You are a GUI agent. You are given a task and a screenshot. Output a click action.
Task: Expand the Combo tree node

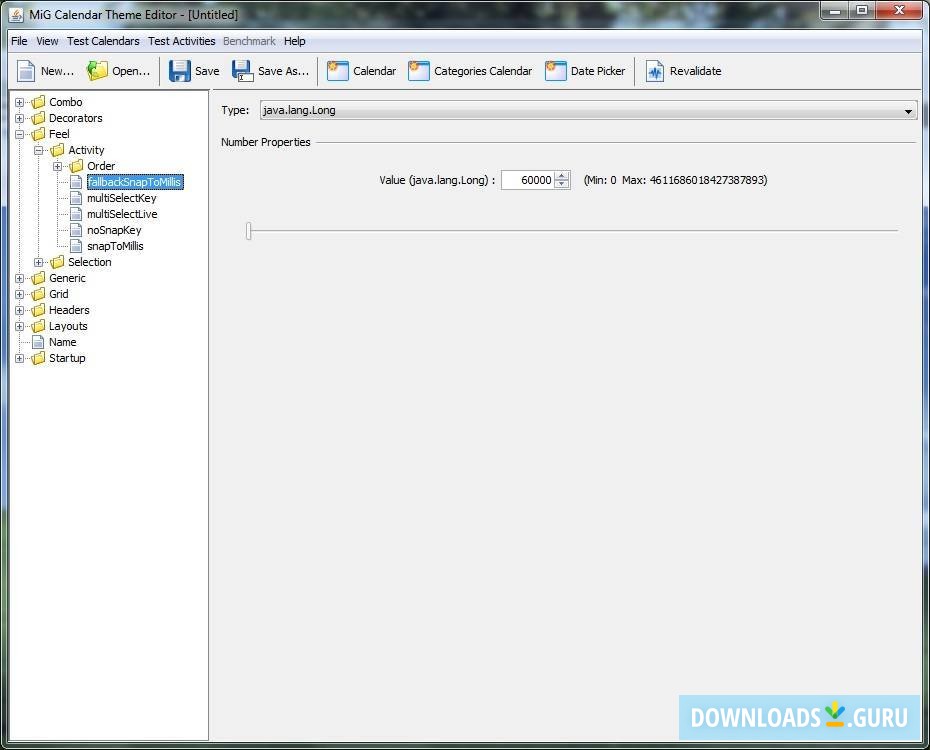20,102
